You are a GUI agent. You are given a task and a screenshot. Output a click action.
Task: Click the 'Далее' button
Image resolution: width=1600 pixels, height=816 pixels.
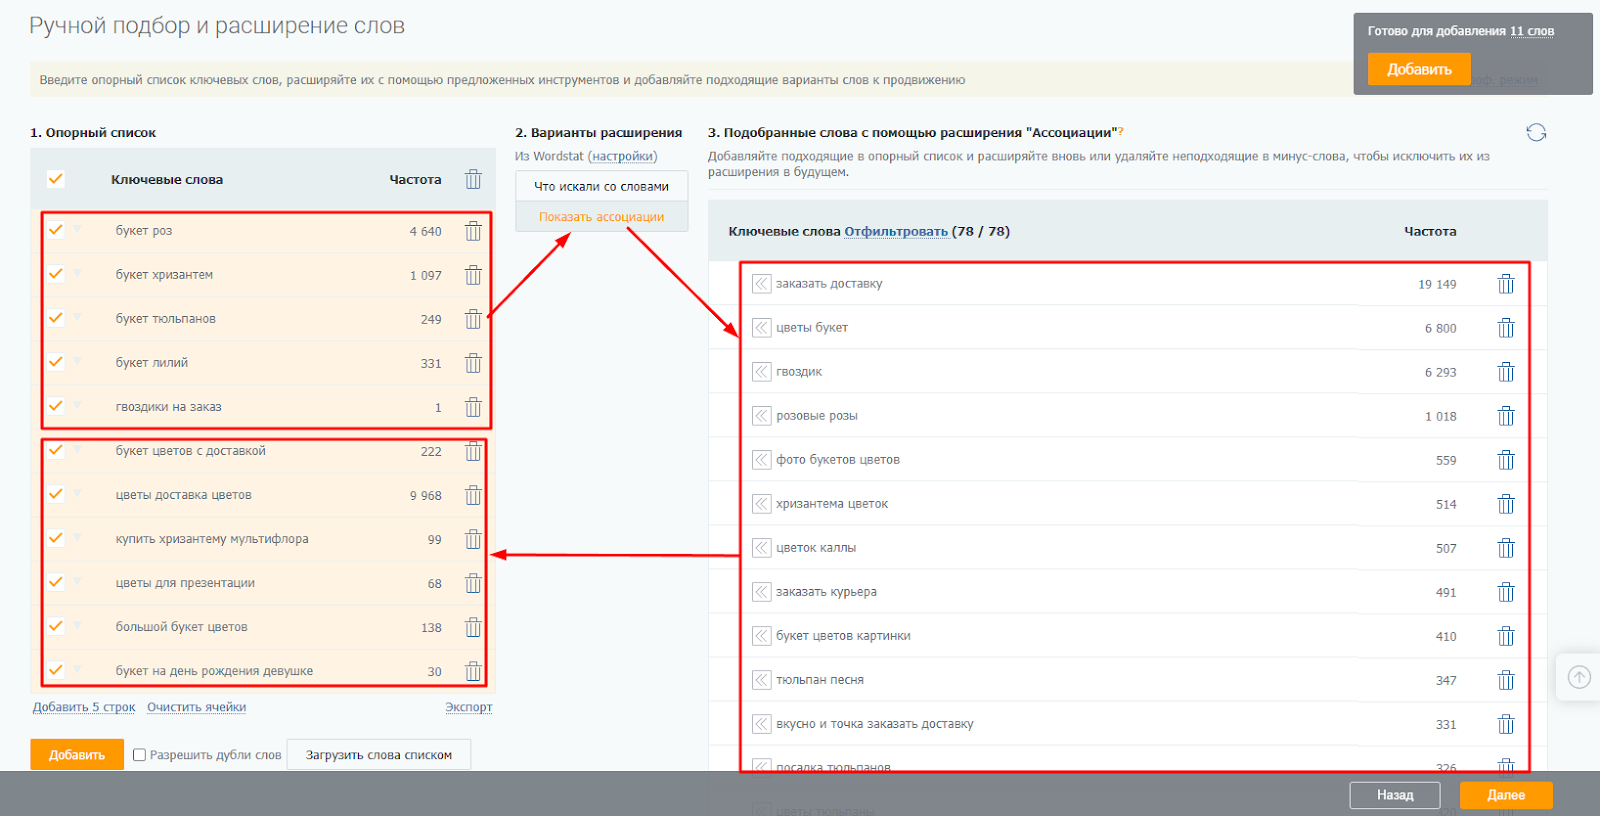pyautogui.click(x=1506, y=795)
